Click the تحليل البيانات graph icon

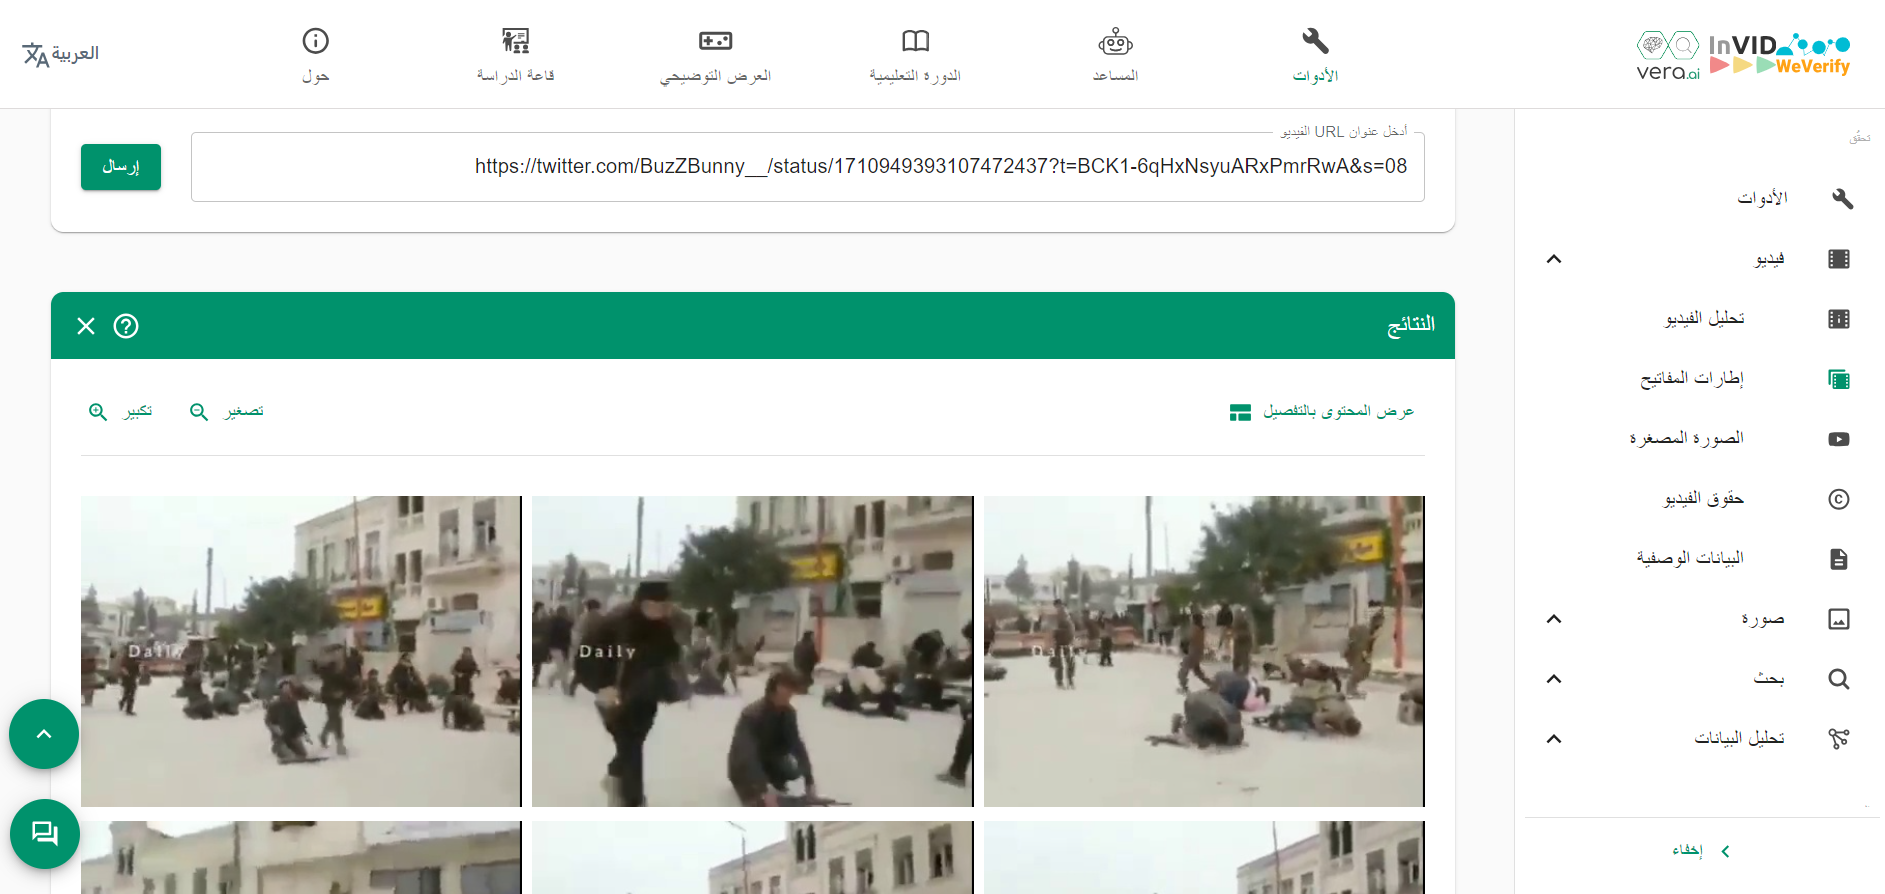pyautogui.click(x=1839, y=739)
